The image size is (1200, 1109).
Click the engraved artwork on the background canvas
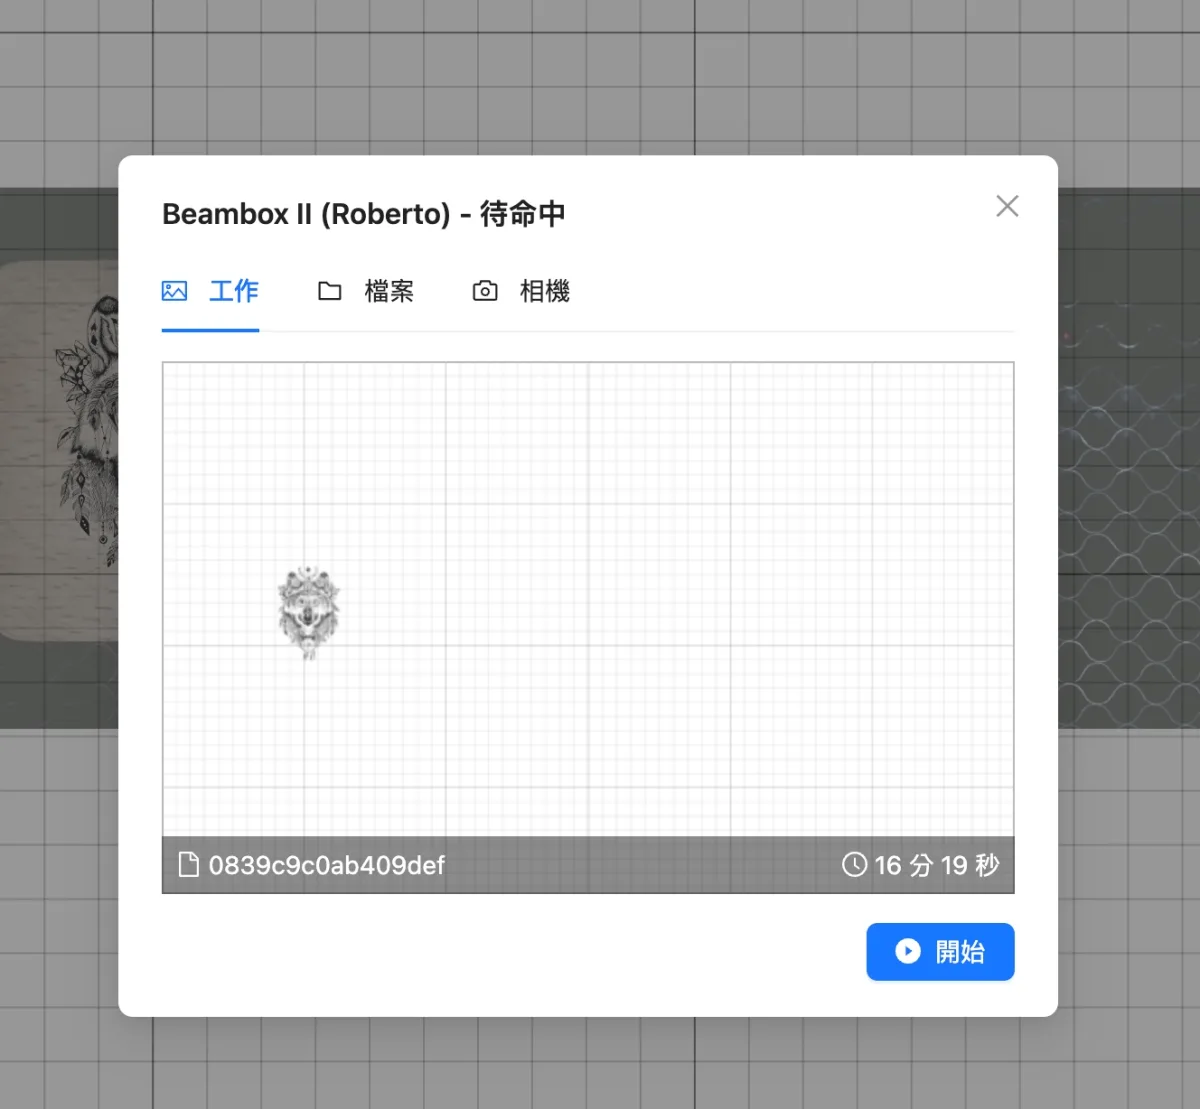[88, 430]
